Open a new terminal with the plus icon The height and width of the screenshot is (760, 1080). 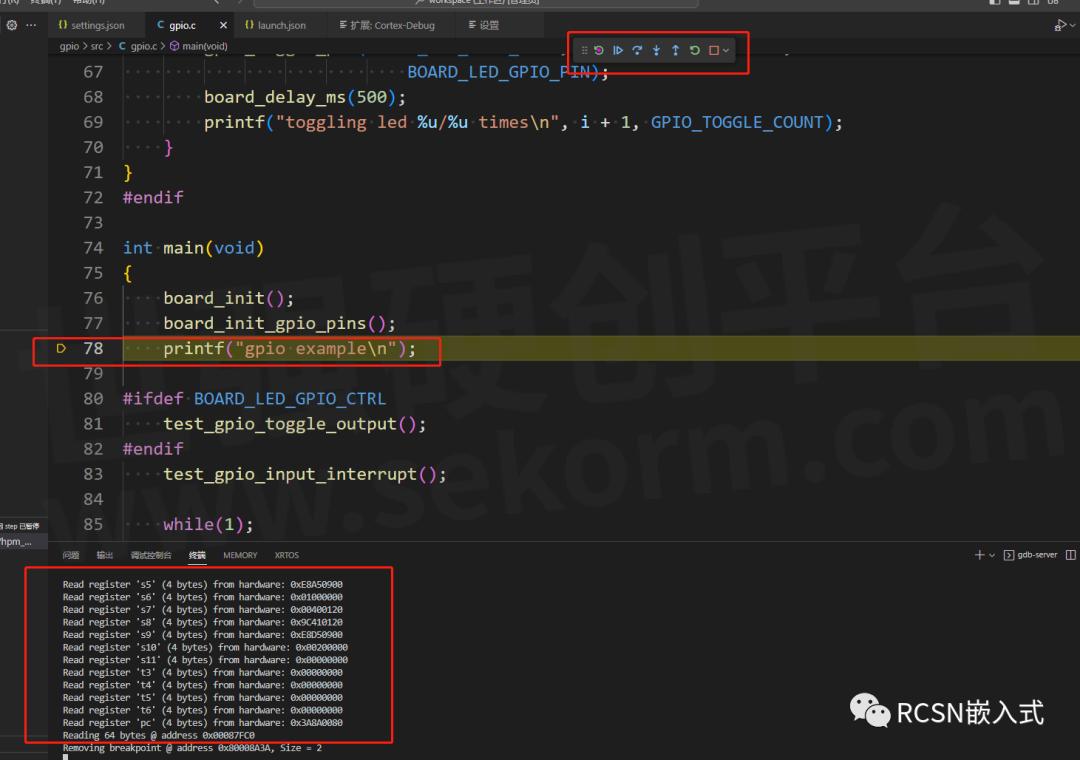pyautogui.click(x=979, y=555)
